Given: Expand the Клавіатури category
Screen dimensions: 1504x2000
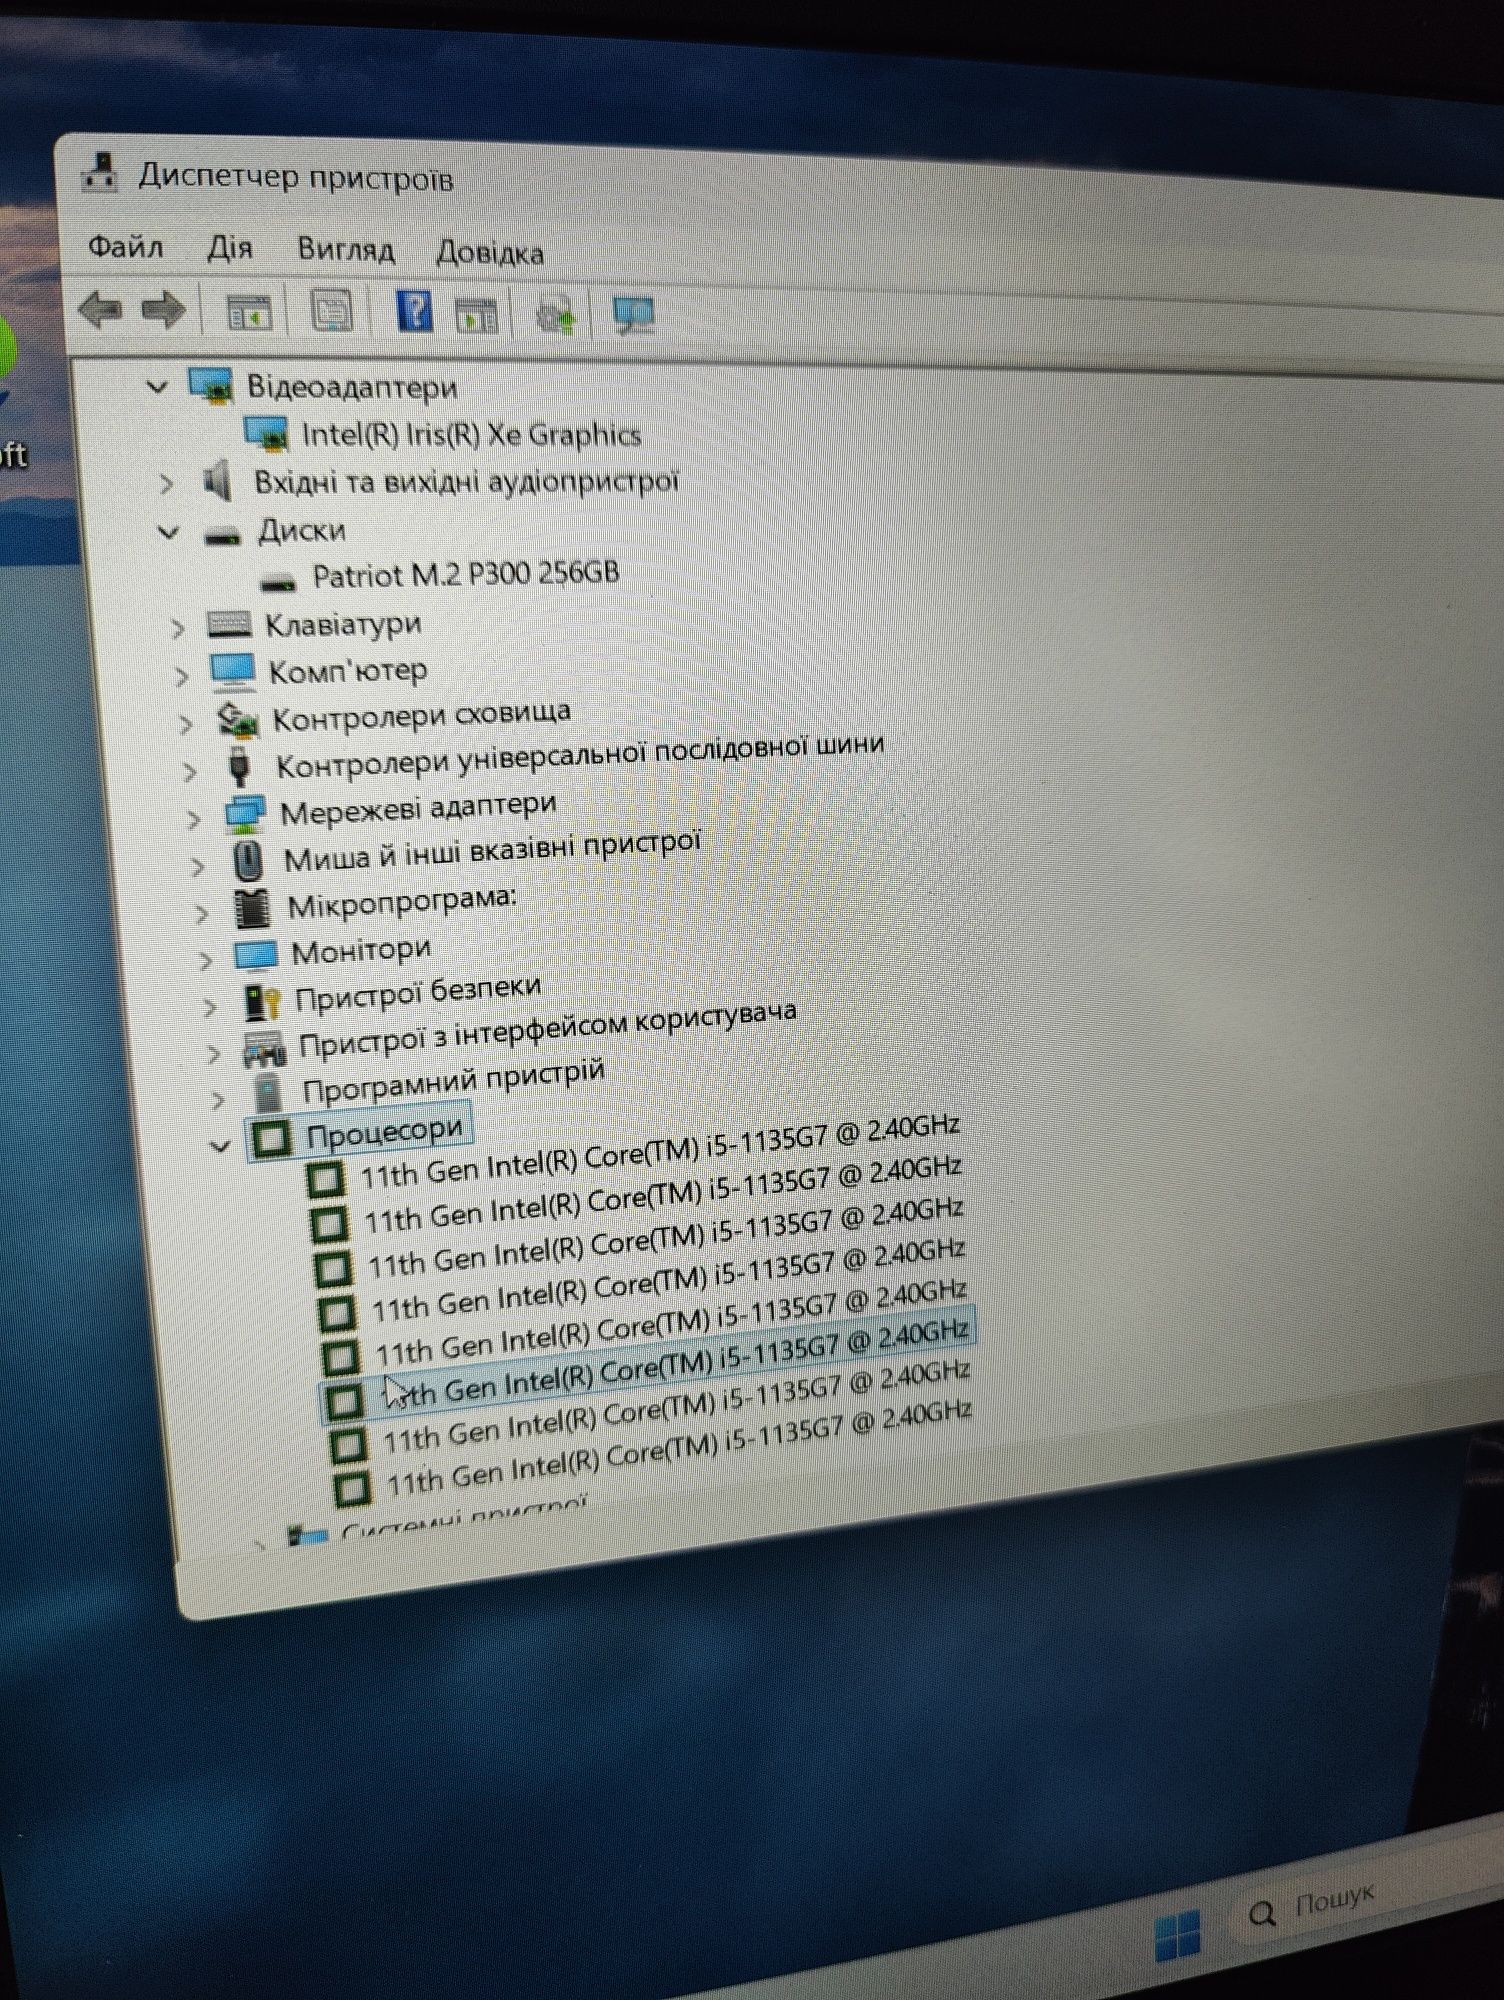Looking at the screenshot, I should [x=177, y=628].
